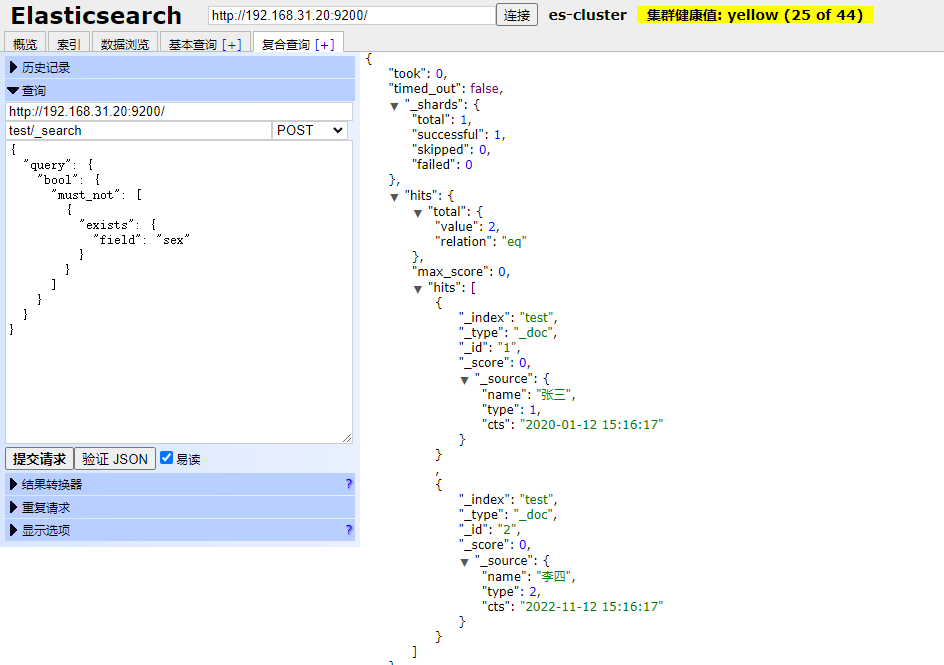Click the cluster health yellow status badge

click(755, 15)
